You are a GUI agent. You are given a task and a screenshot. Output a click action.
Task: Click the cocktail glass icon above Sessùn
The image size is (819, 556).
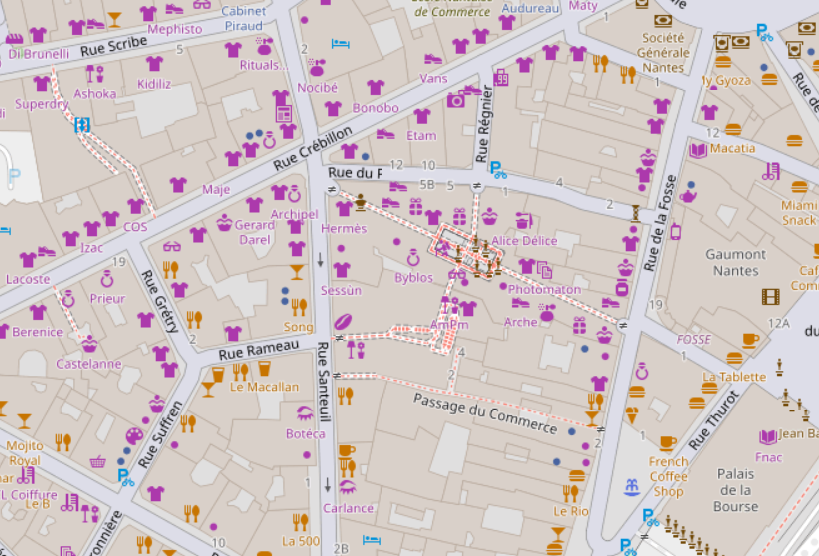(x=297, y=272)
